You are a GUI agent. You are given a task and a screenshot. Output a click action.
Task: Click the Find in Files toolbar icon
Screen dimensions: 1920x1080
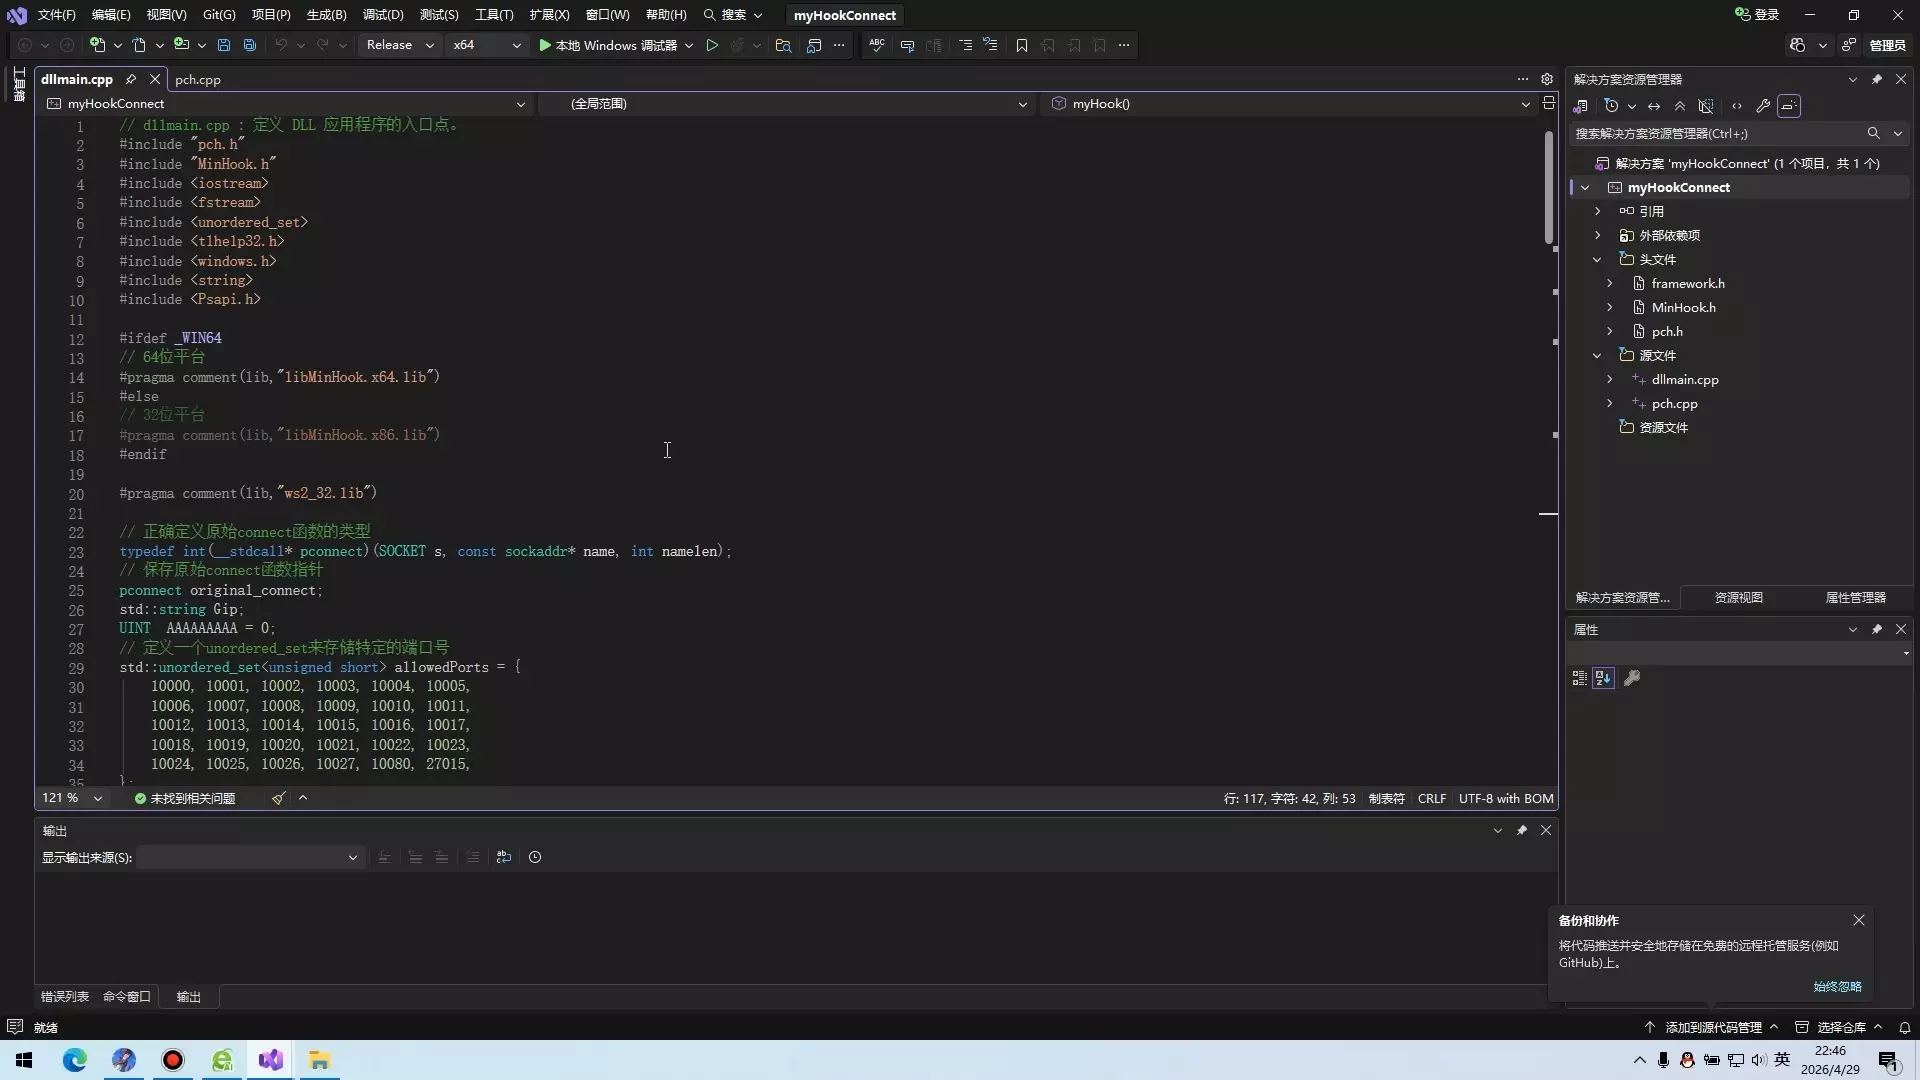(783, 45)
